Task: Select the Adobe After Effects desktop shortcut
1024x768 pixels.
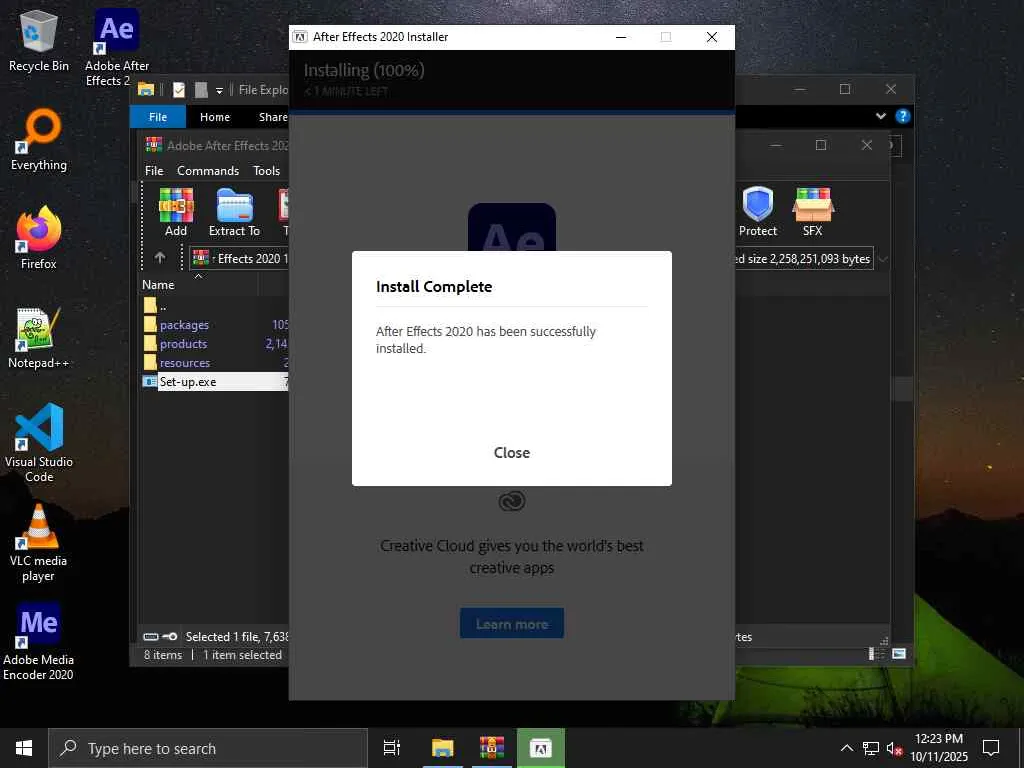Action: [117, 47]
